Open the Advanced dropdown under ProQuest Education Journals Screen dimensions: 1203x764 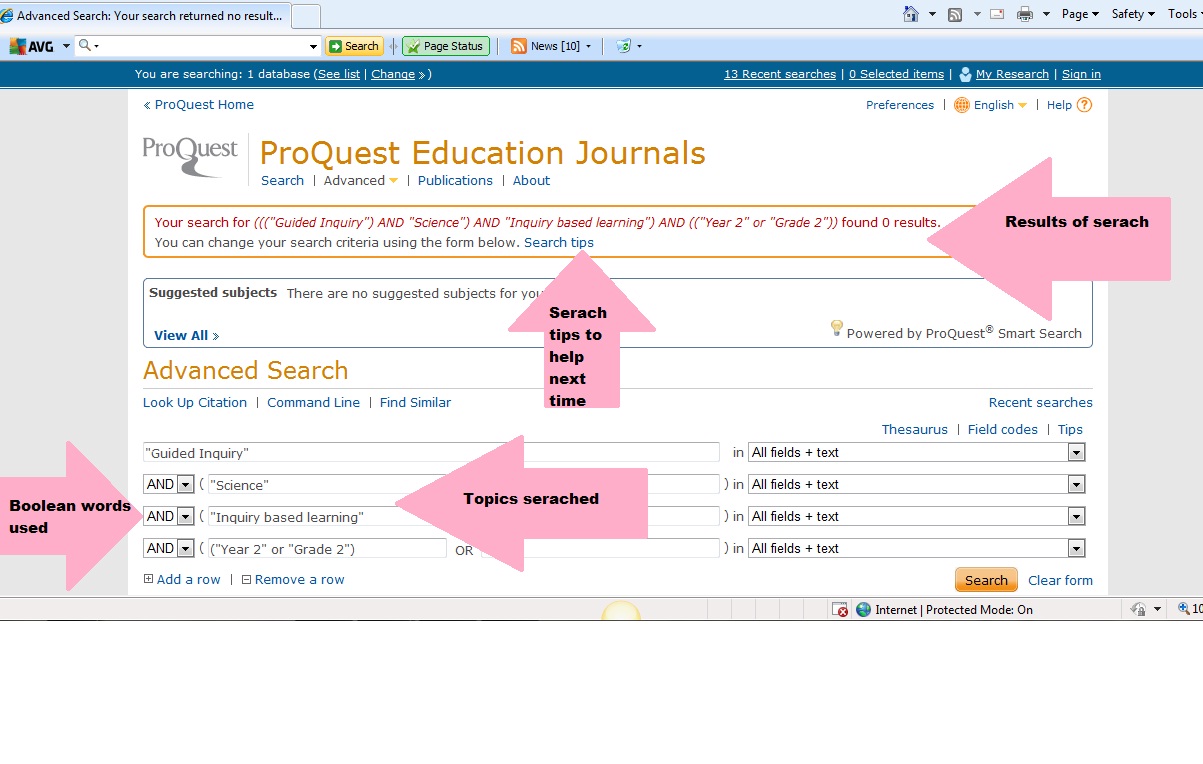(x=360, y=180)
